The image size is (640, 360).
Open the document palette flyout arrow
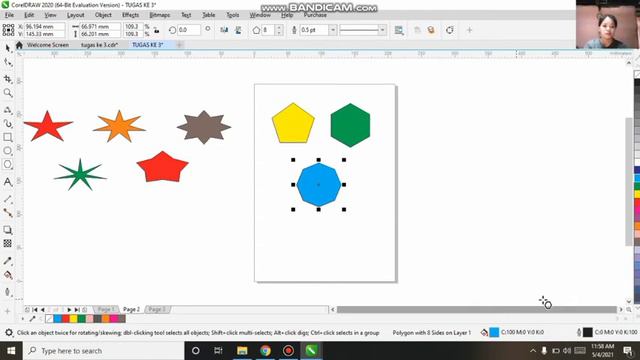pos(22,319)
